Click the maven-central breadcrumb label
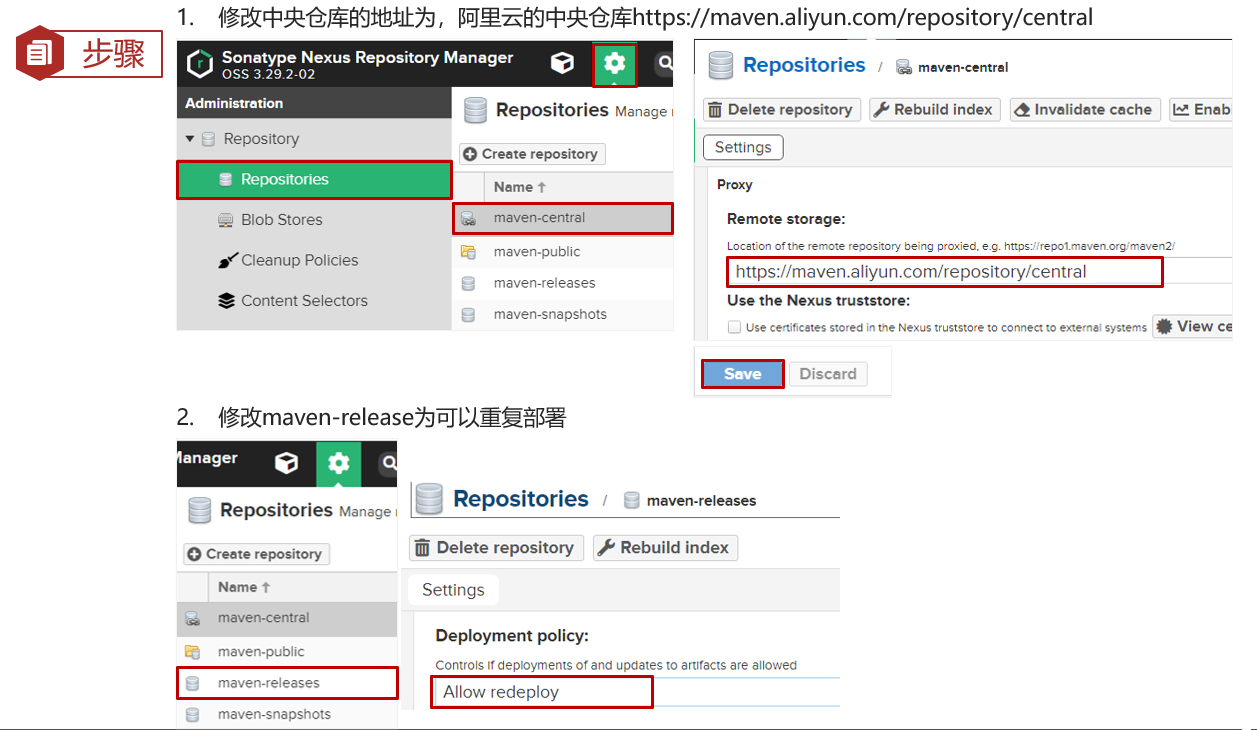The image size is (1257, 730). click(963, 67)
